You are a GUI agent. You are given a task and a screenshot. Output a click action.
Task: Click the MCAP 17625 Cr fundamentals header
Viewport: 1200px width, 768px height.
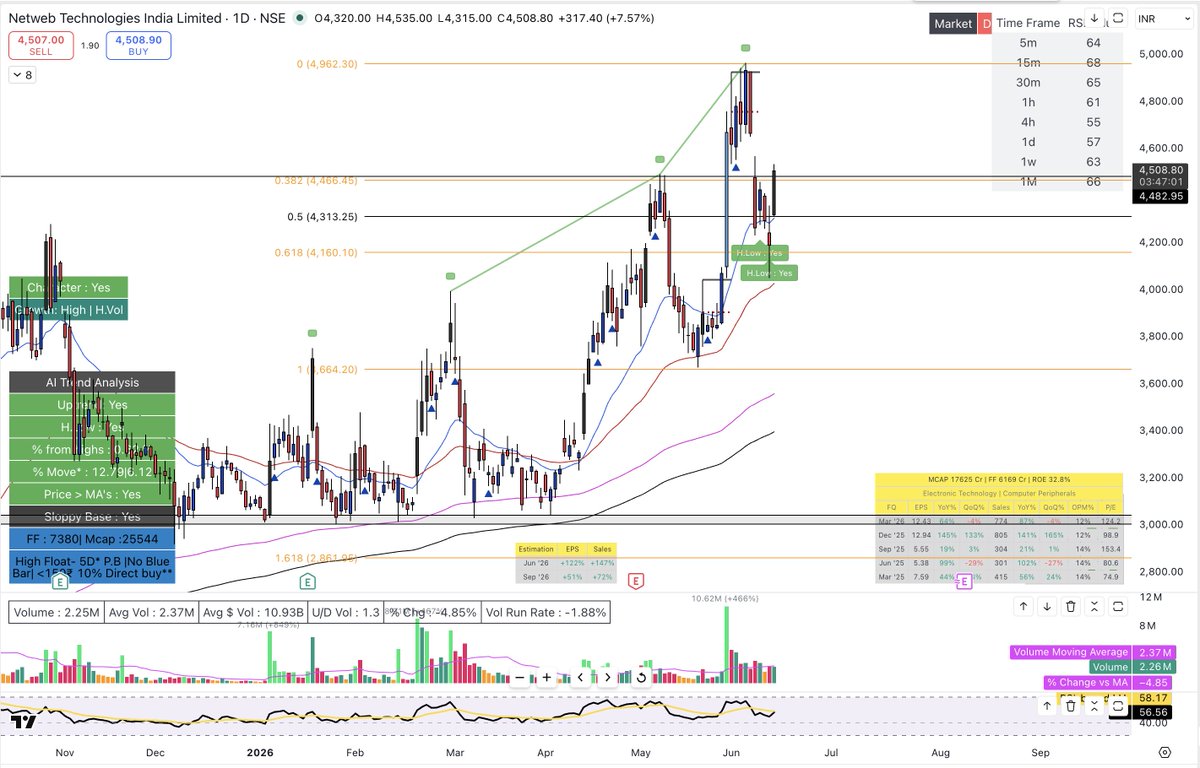click(999, 480)
